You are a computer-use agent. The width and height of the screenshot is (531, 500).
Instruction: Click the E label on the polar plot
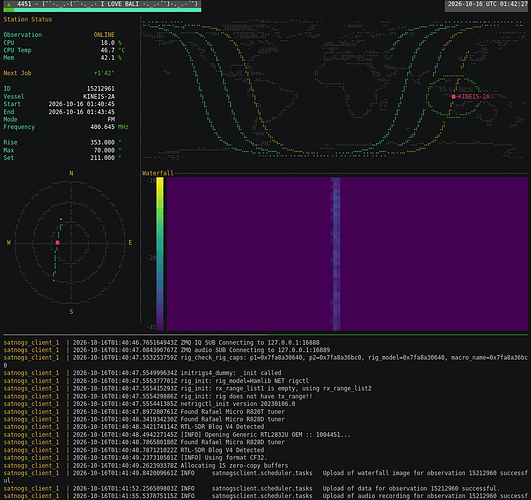[x=130, y=243]
